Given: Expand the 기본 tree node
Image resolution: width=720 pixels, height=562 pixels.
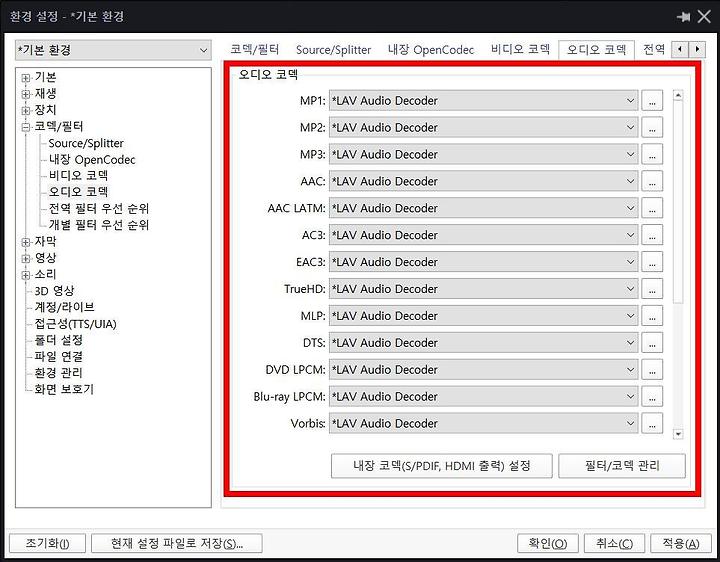Looking at the screenshot, I should pyautogui.click(x=26, y=78).
